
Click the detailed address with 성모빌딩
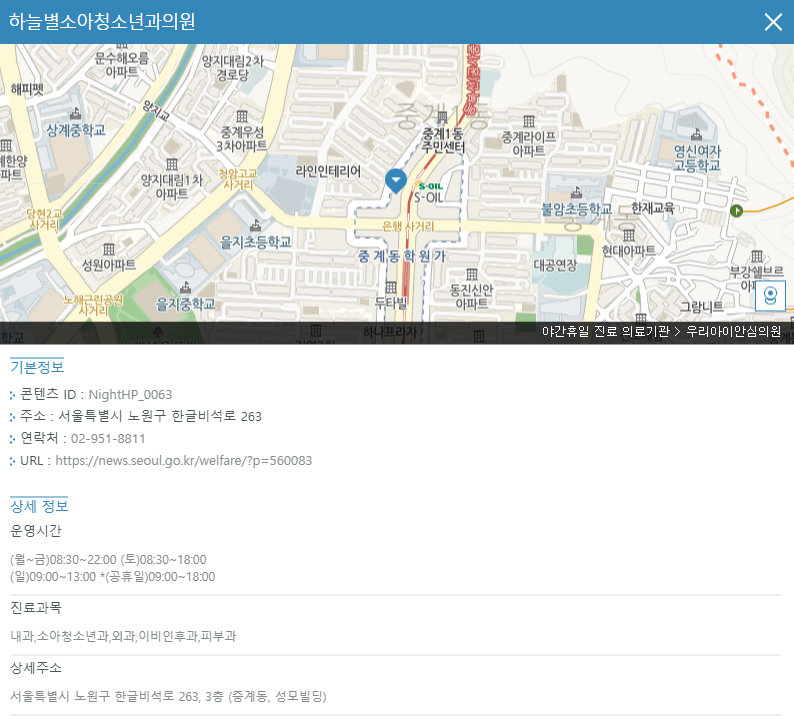tap(168, 696)
